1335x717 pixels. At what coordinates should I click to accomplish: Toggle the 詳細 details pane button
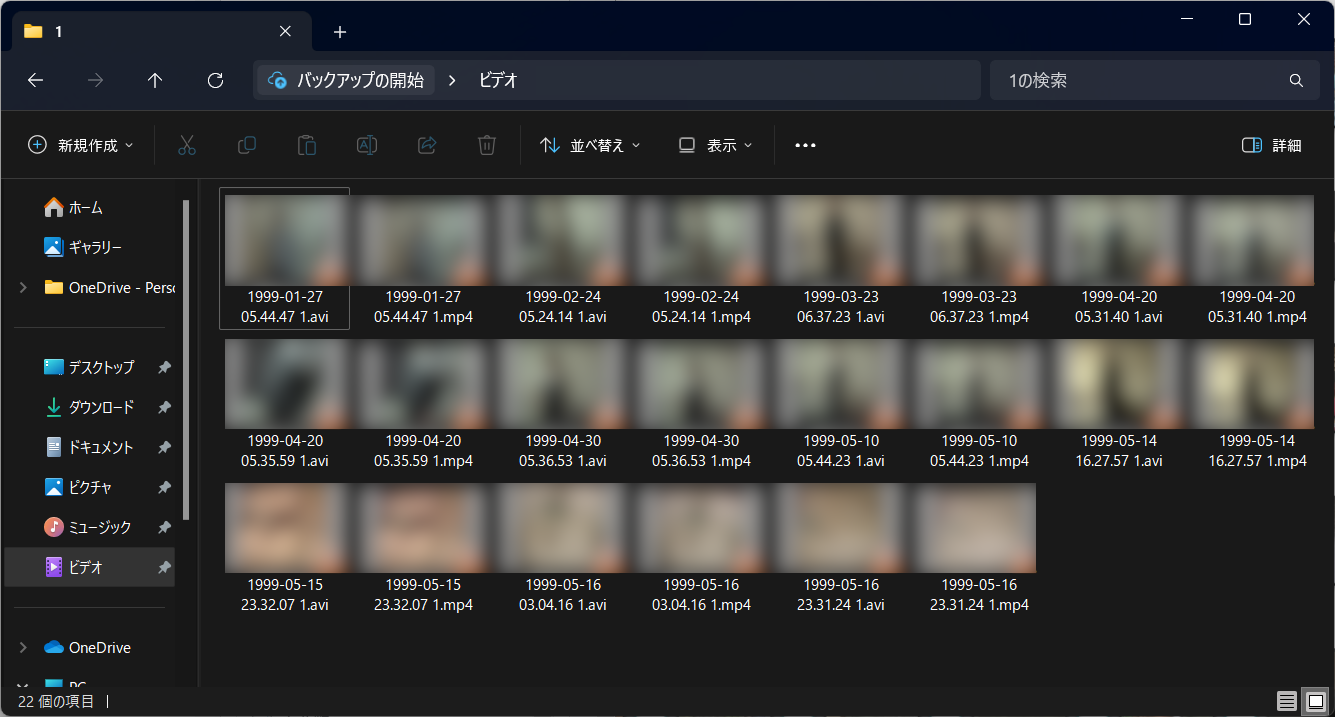[x=1272, y=145]
